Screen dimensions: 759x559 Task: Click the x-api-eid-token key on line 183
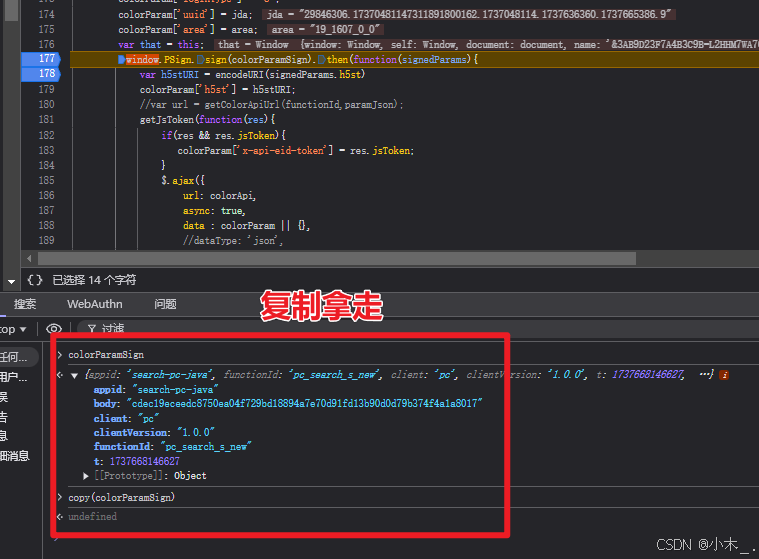pyautogui.click(x=283, y=151)
